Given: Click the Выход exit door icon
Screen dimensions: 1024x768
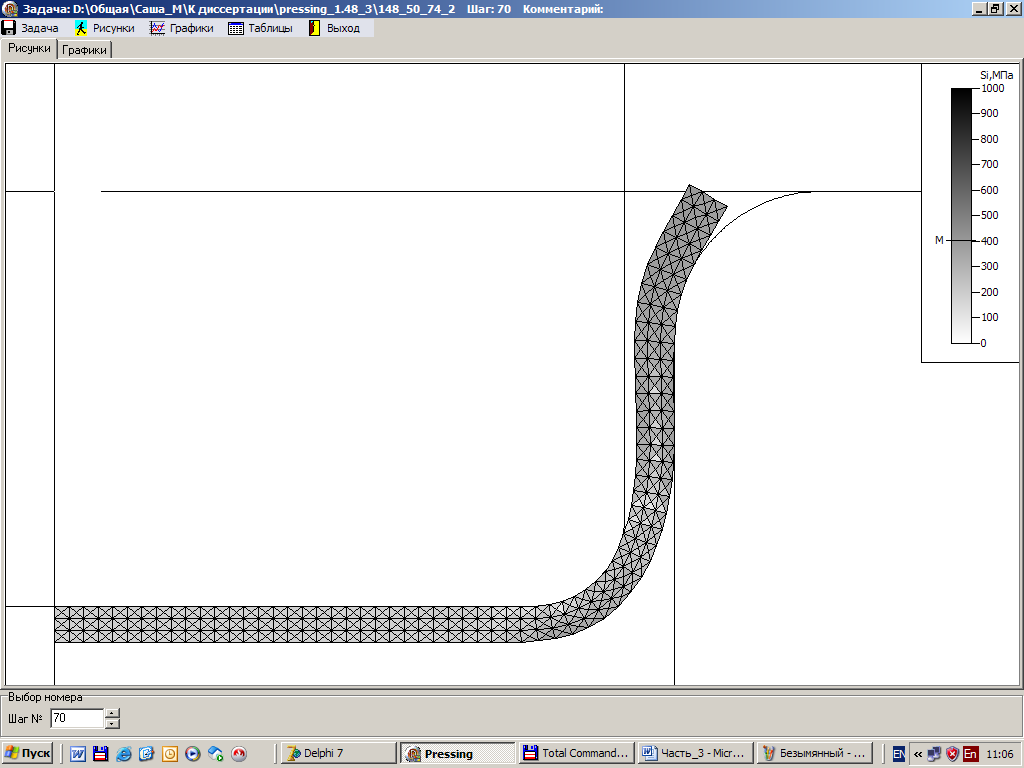Looking at the screenshot, I should tap(314, 28).
